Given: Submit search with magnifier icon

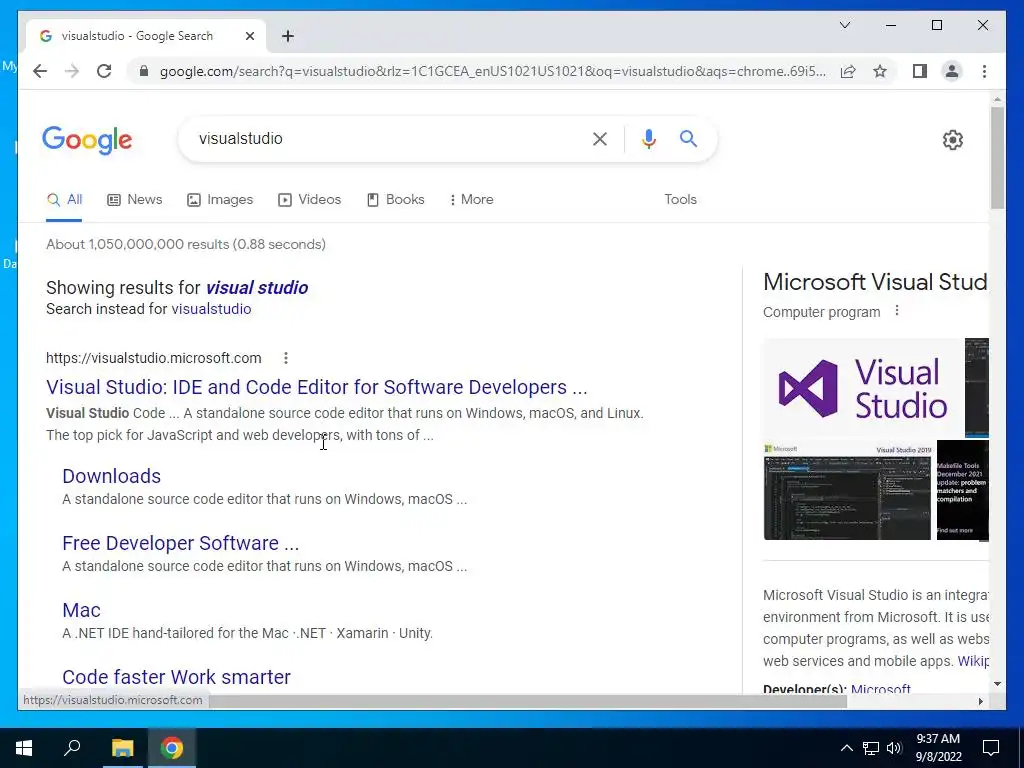Looking at the screenshot, I should 688,138.
